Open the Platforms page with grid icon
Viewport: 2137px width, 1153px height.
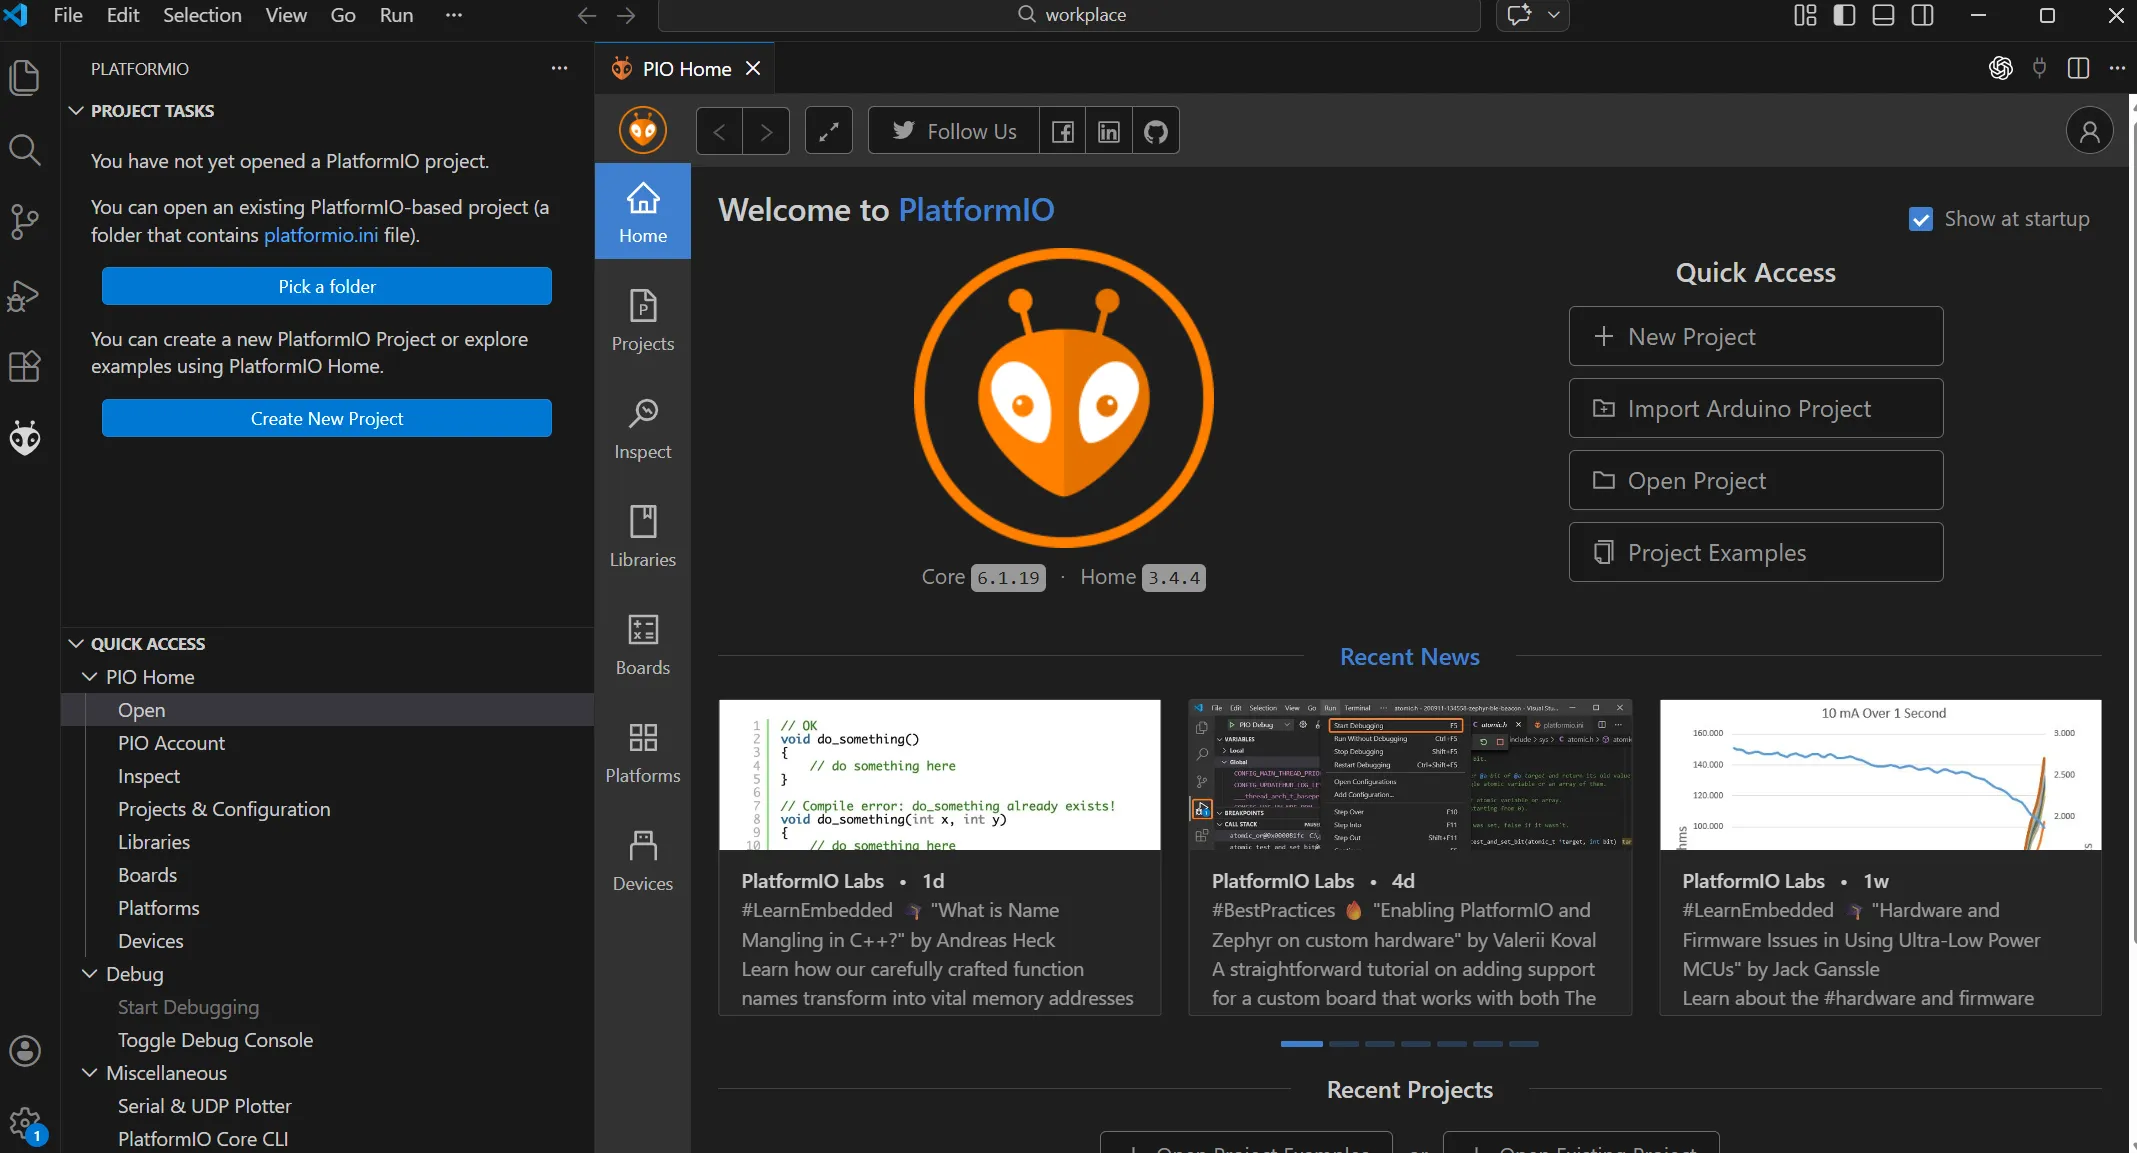pyautogui.click(x=642, y=753)
